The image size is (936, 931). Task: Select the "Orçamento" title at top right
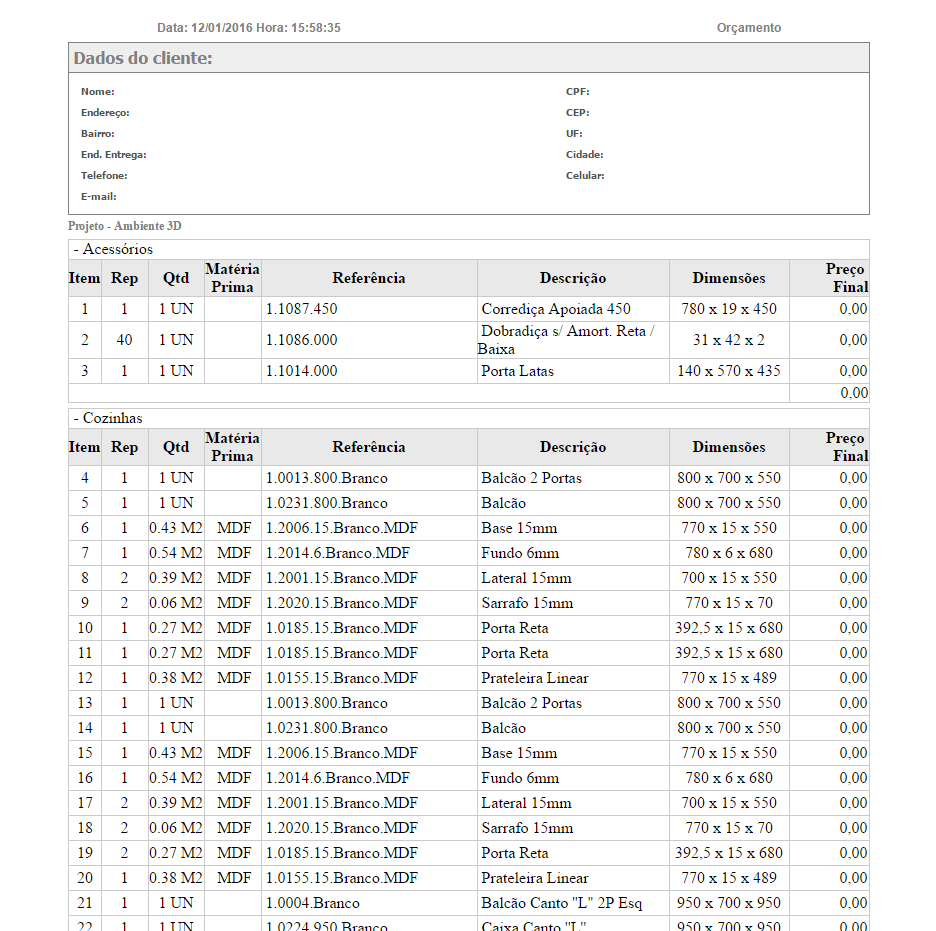[x=749, y=28]
